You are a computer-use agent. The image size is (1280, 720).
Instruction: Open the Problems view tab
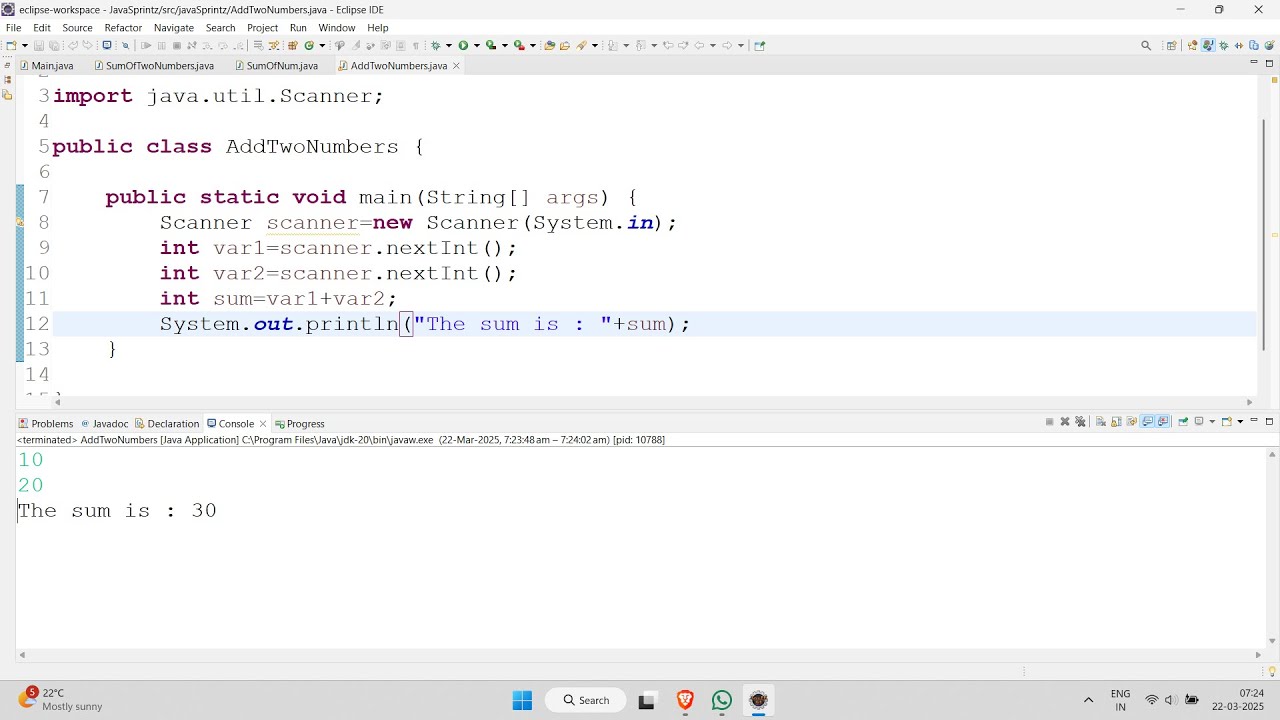pyautogui.click(x=46, y=423)
